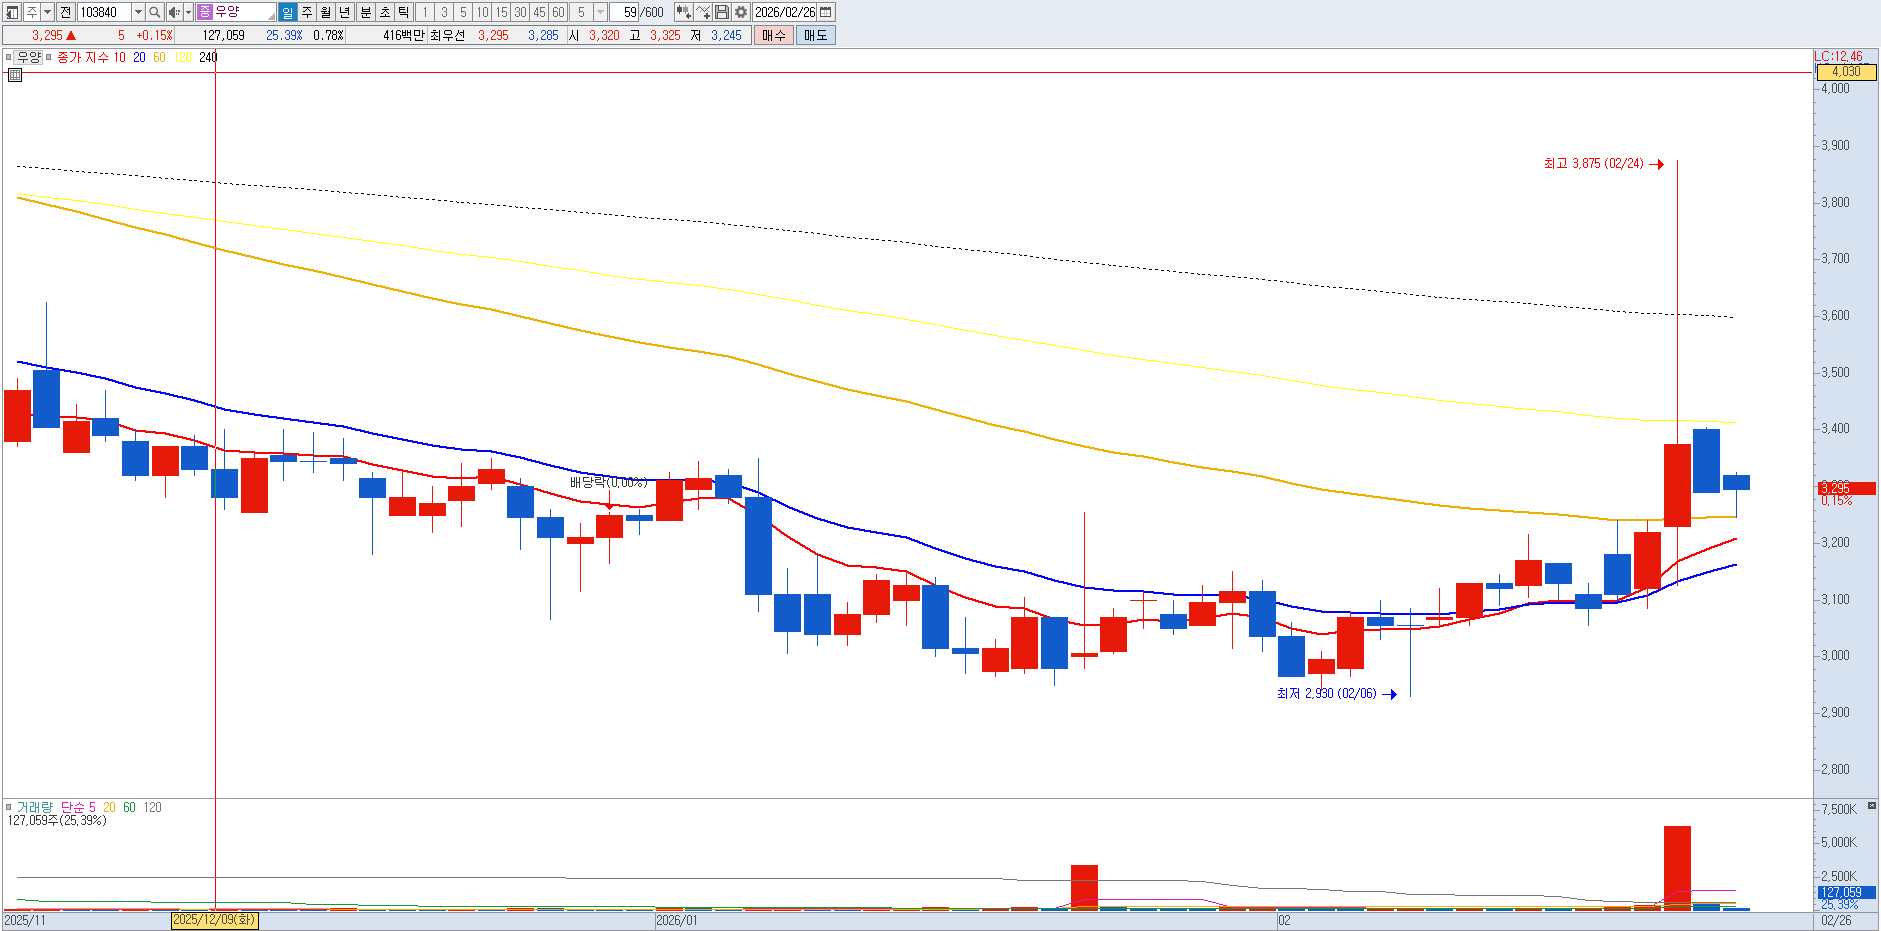Viewport: 1881px width, 931px height.
Task: Click the add line-chart overlay icon
Action: (703, 12)
